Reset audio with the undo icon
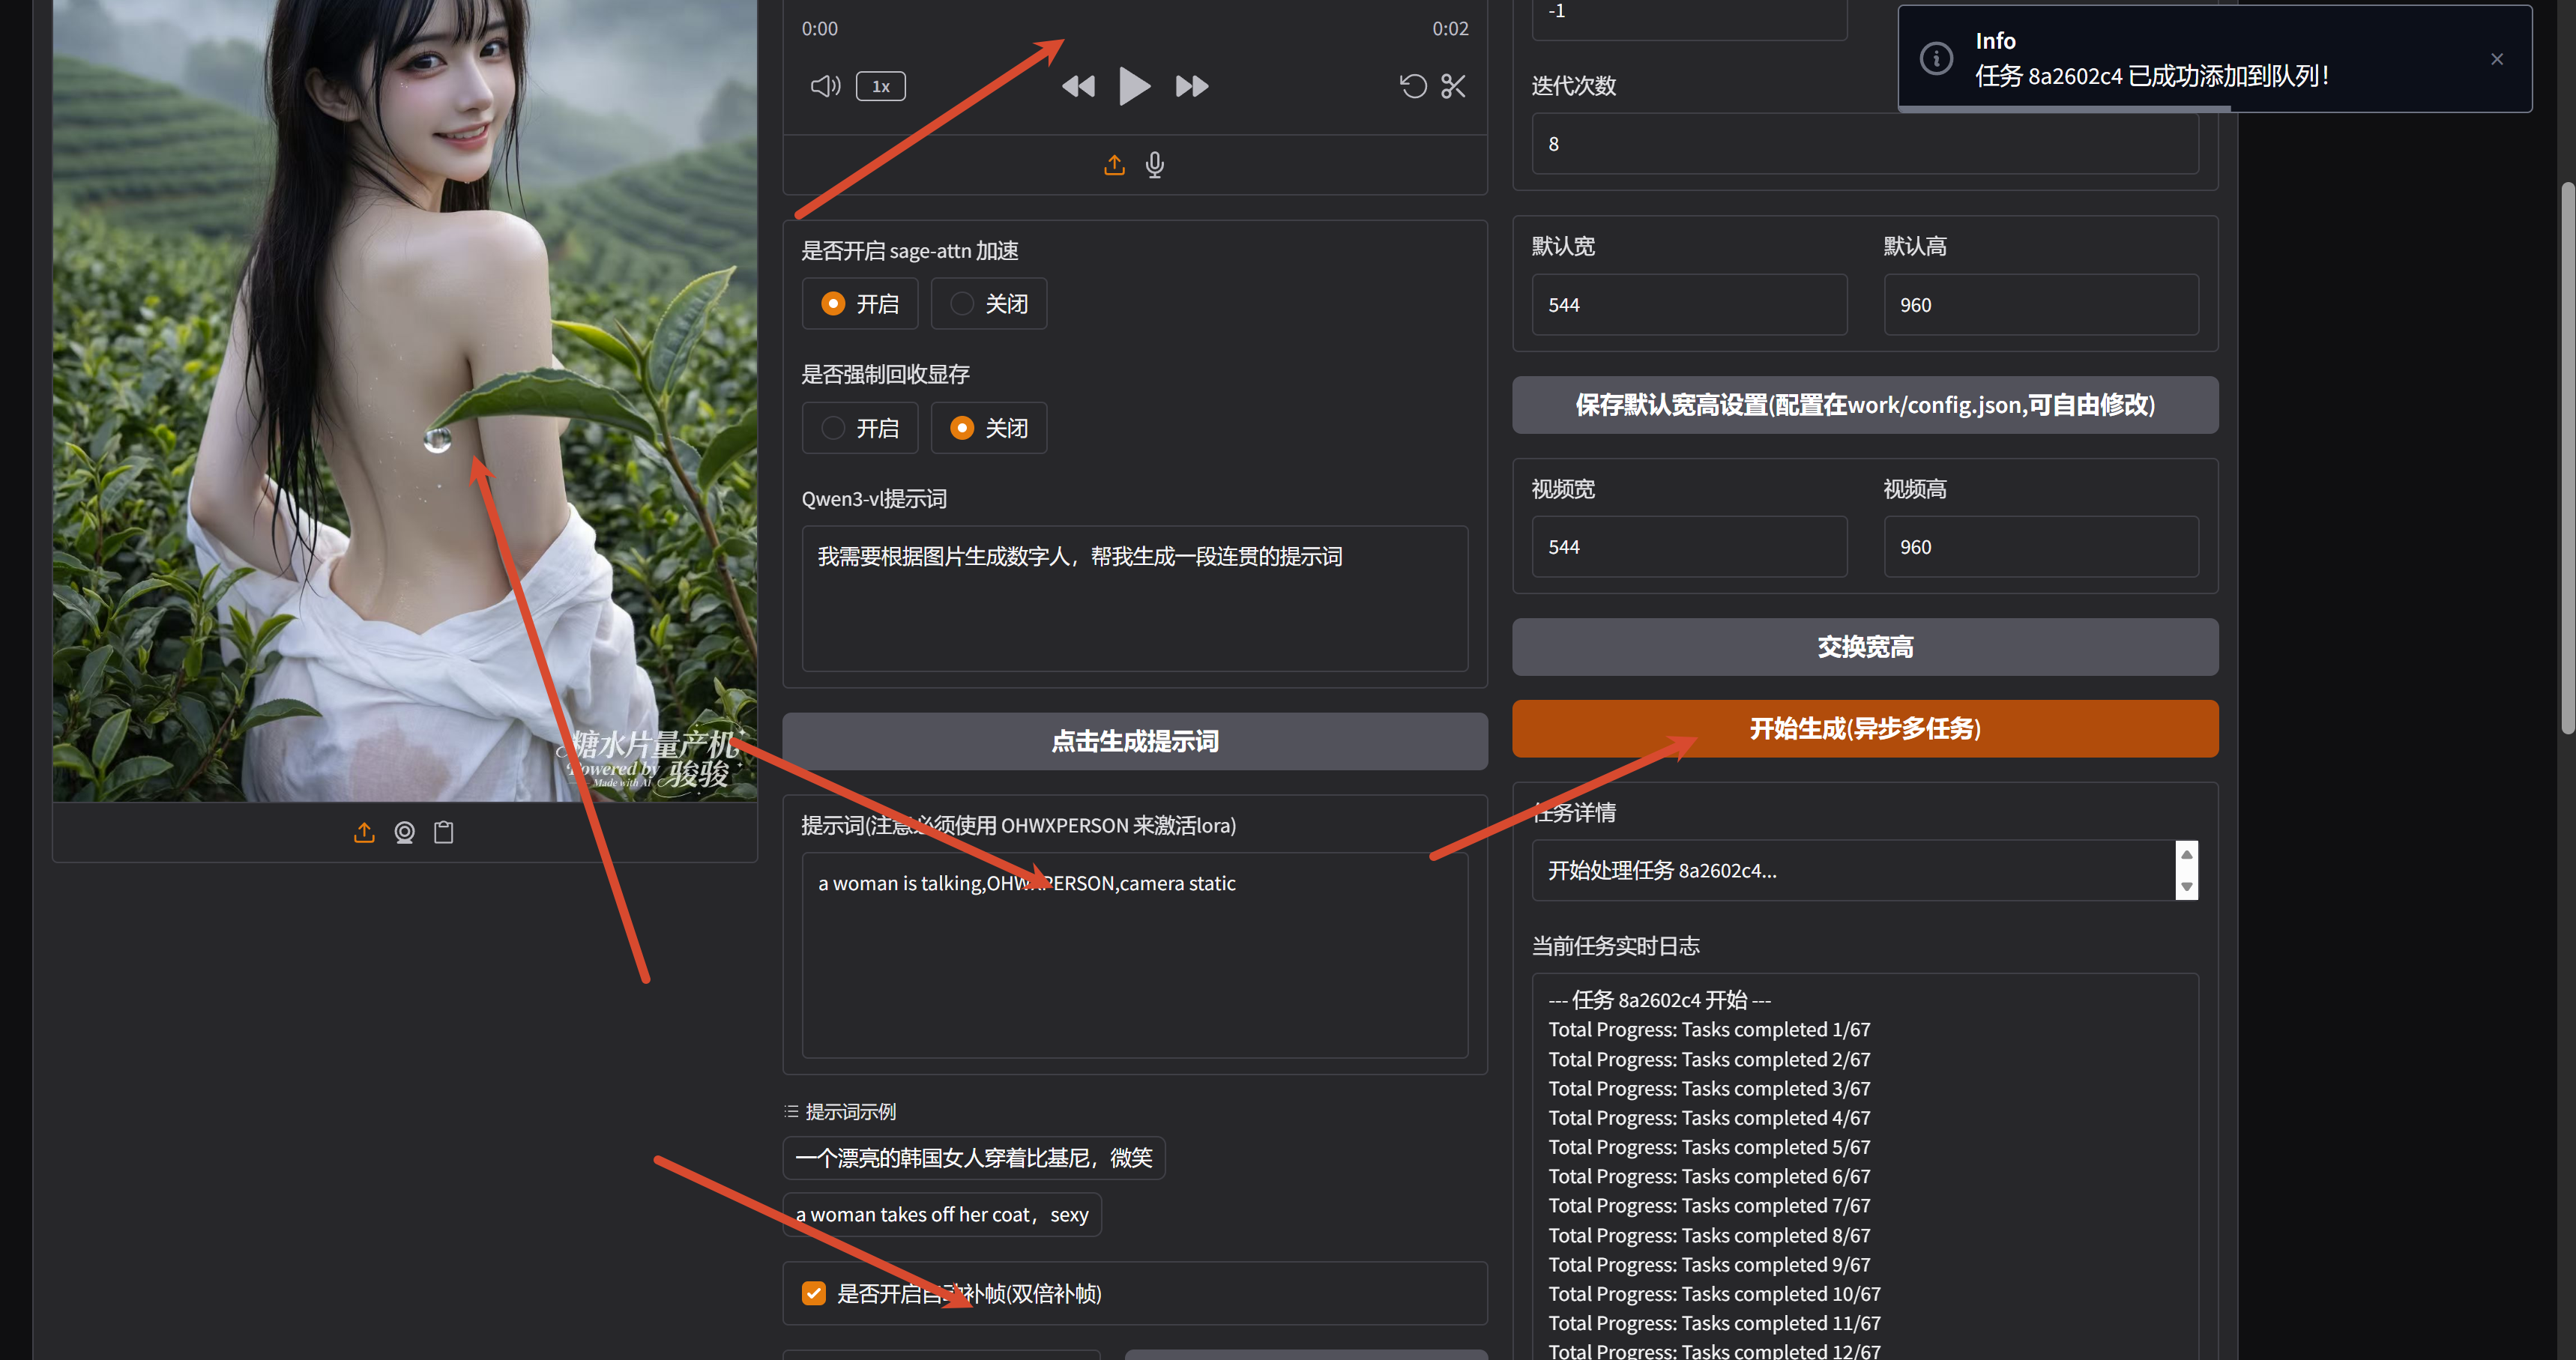The width and height of the screenshot is (2576, 1360). tap(1412, 86)
